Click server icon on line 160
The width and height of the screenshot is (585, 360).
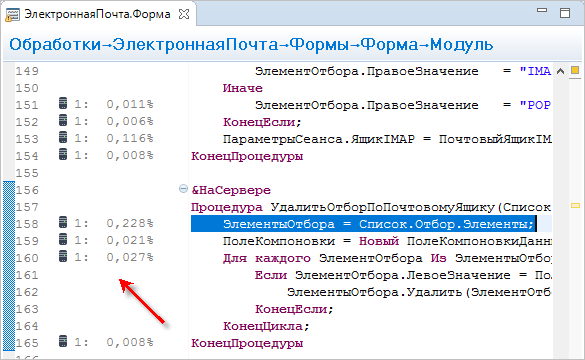pos(63,256)
